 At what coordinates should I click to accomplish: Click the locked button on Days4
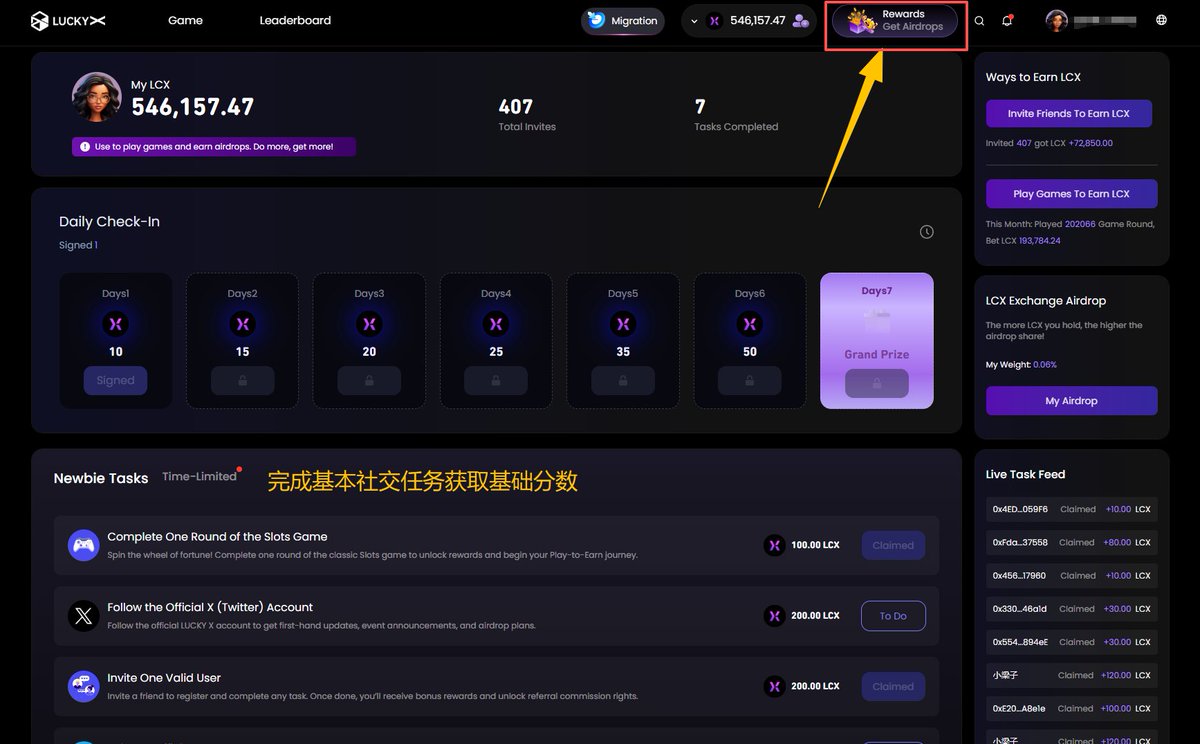tap(496, 380)
